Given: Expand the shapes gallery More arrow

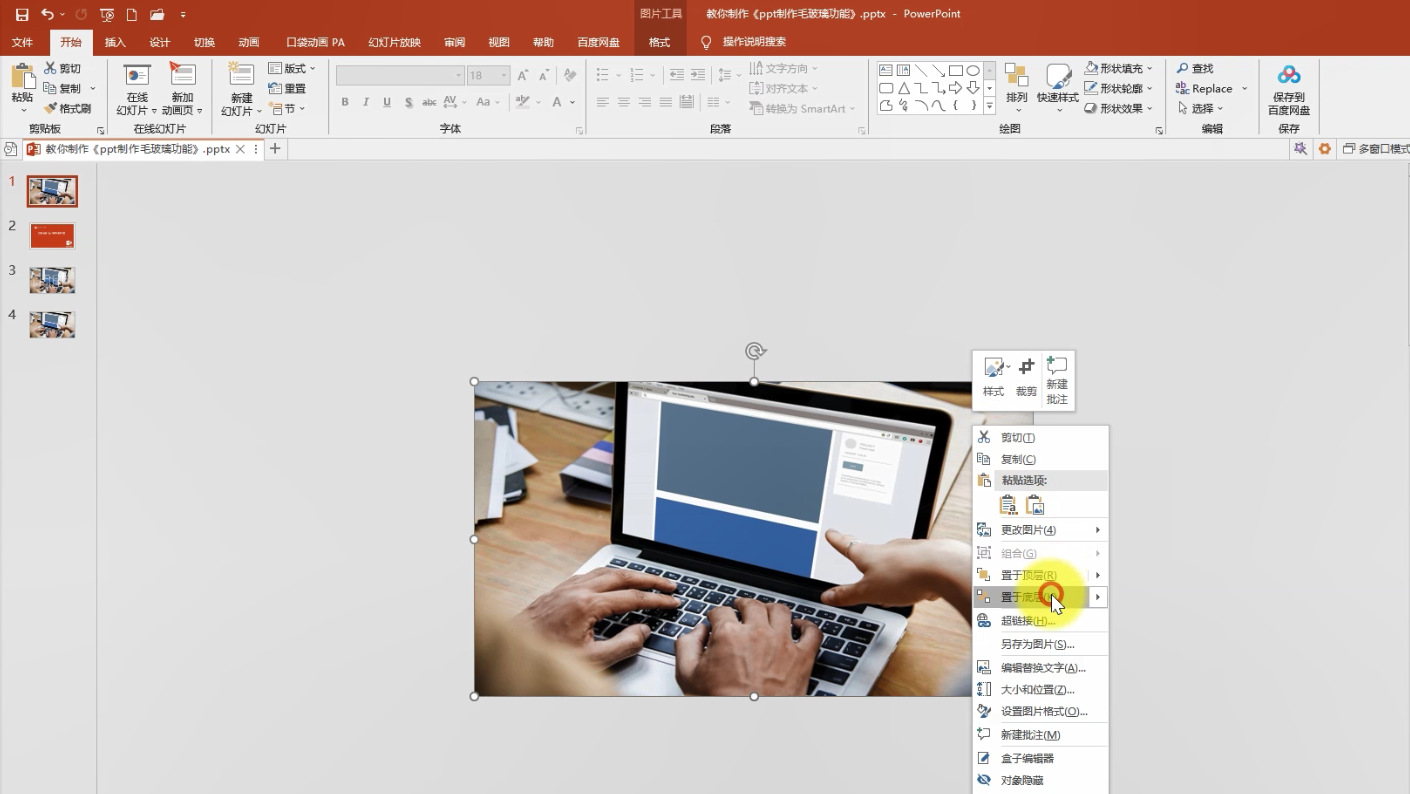Looking at the screenshot, I should pos(990,106).
